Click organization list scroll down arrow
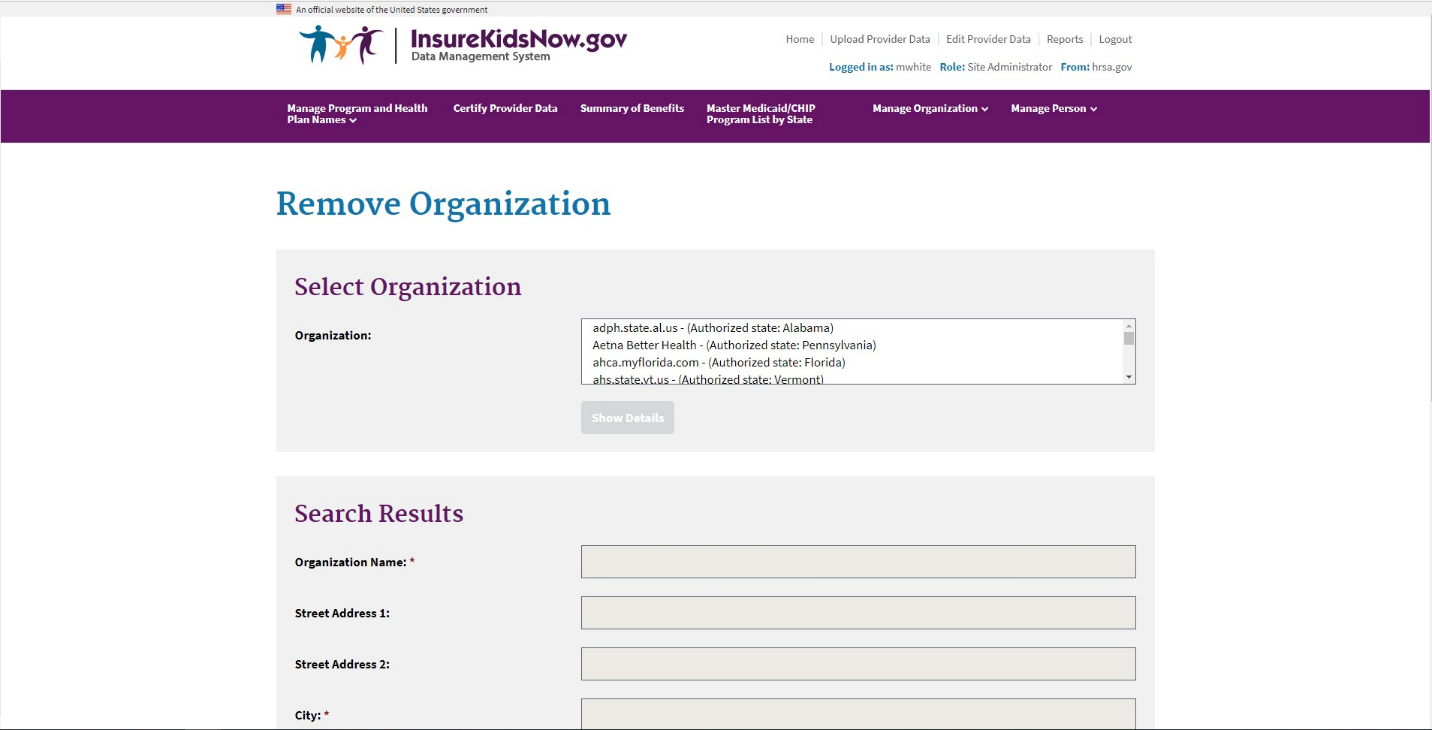Viewport: 1432px width, 730px height. pos(1129,377)
